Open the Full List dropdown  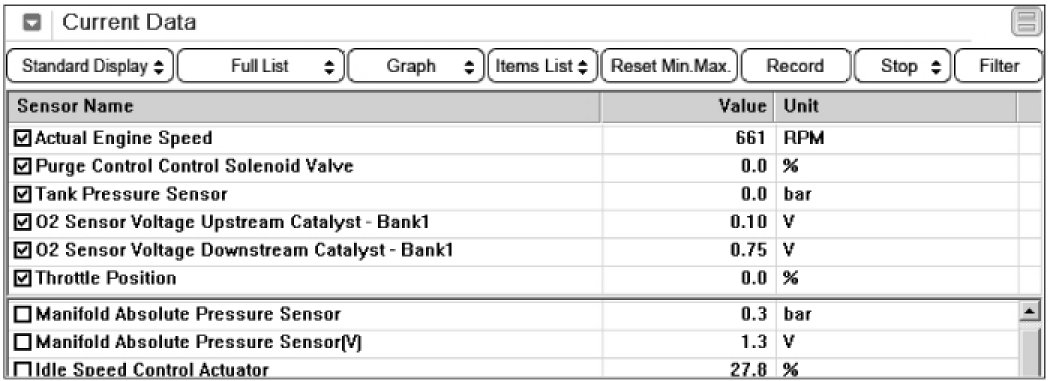point(261,66)
